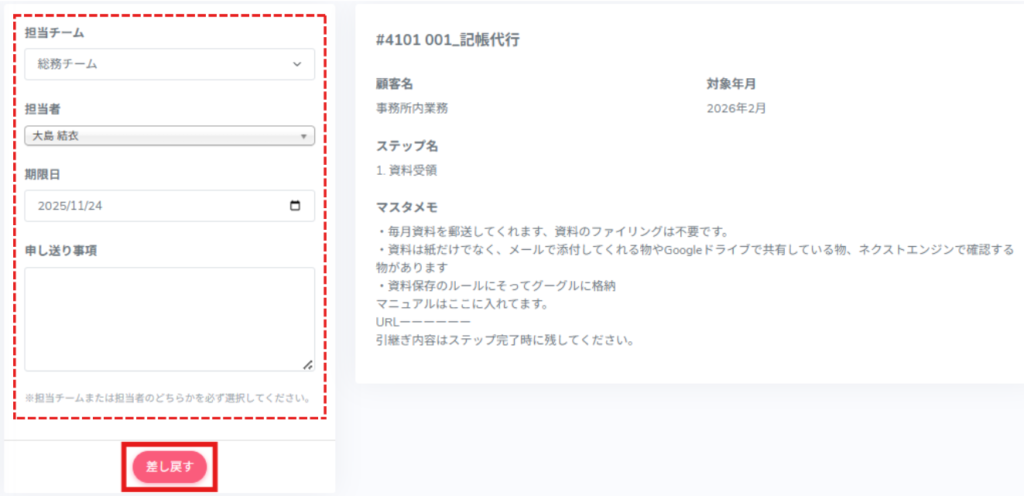Click the マスタメモ section heading

pyautogui.click(x=407, y=208)
